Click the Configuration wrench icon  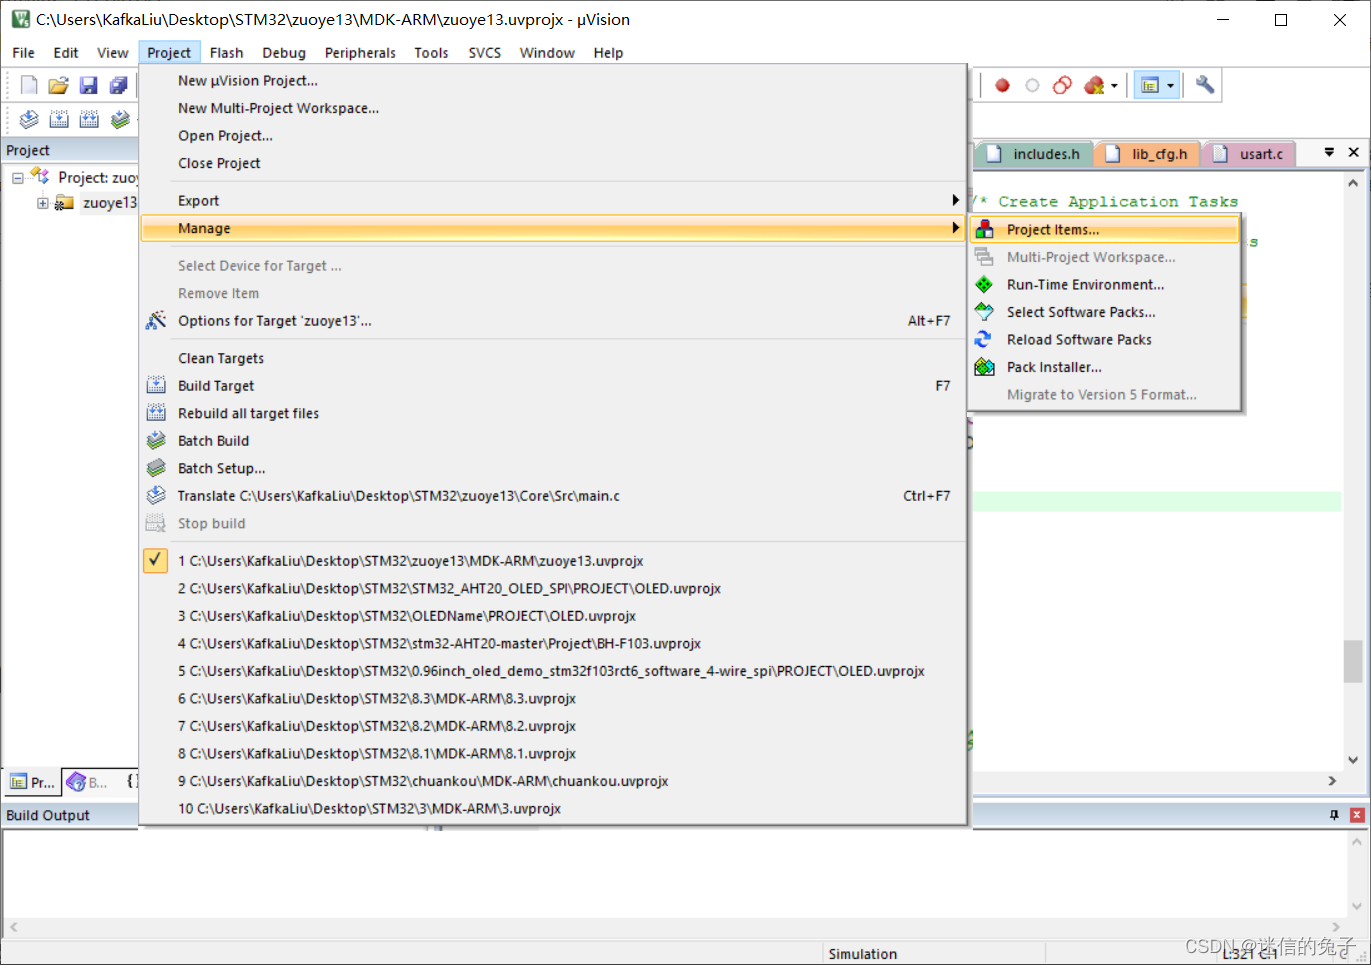point(1205,85)
